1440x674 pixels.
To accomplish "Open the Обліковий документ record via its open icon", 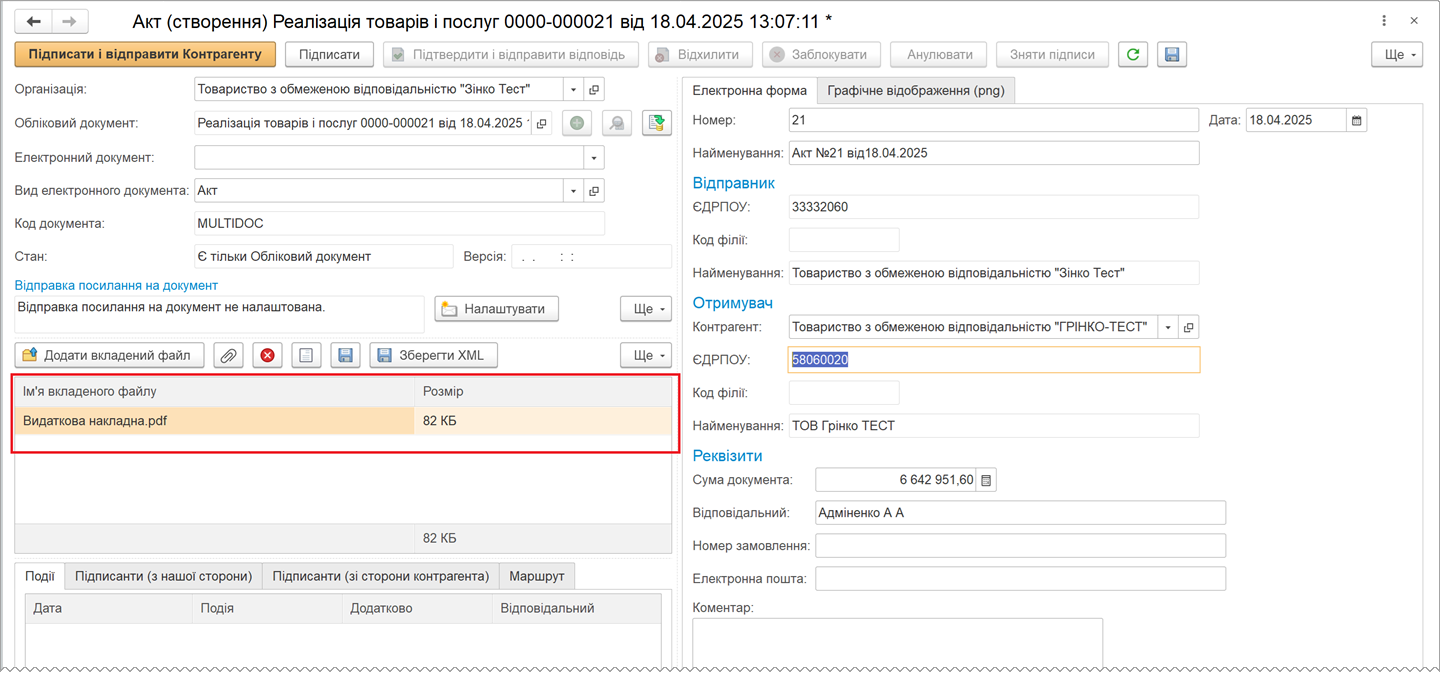I will (541, 123).
